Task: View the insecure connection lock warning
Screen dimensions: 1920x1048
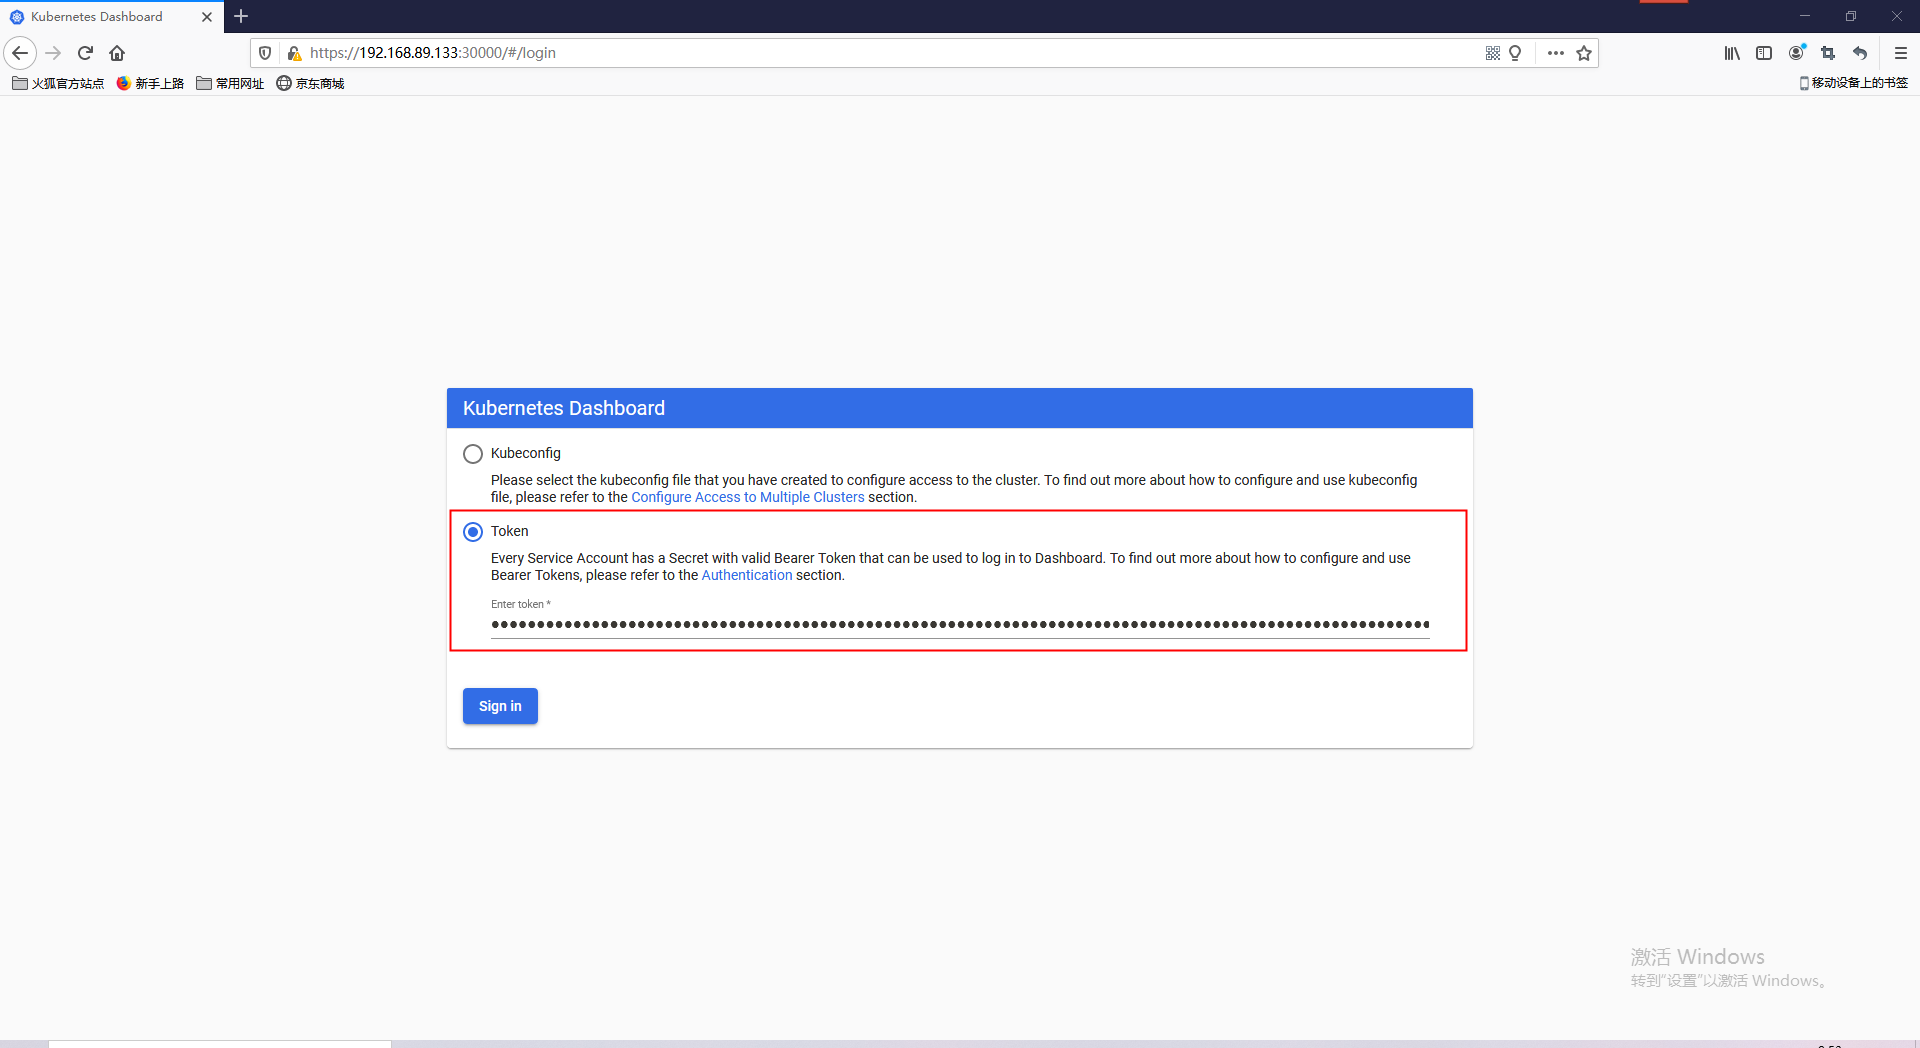Action: 294,53
